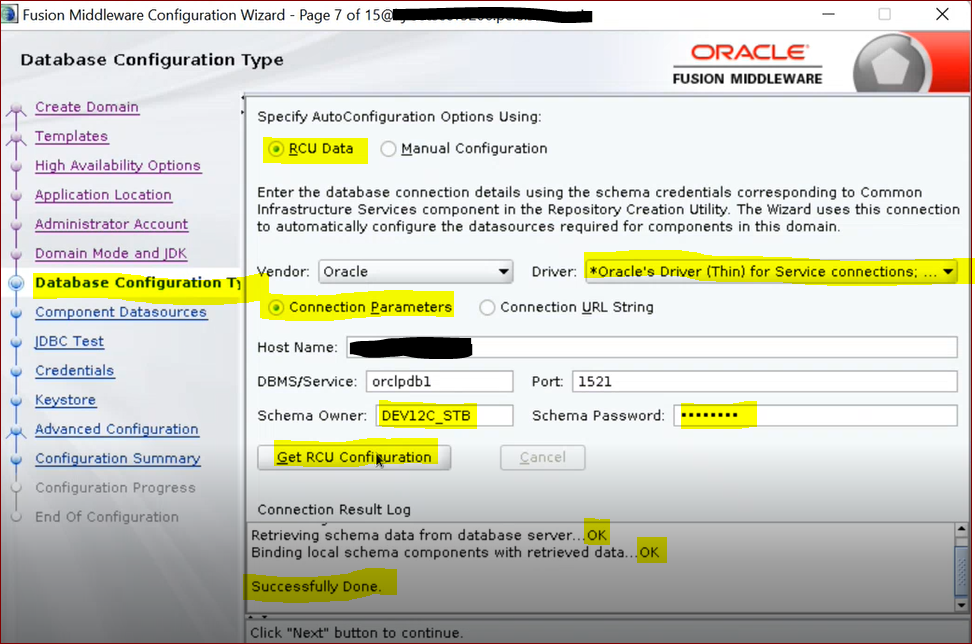This screenshot has width=976, height=644.
Task: Click the JDBC Test step bullet icon
Action: [17, 342]
